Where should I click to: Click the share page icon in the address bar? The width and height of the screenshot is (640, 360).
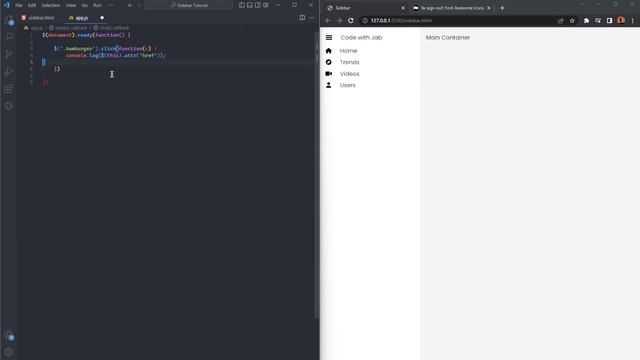pos(561,20)
